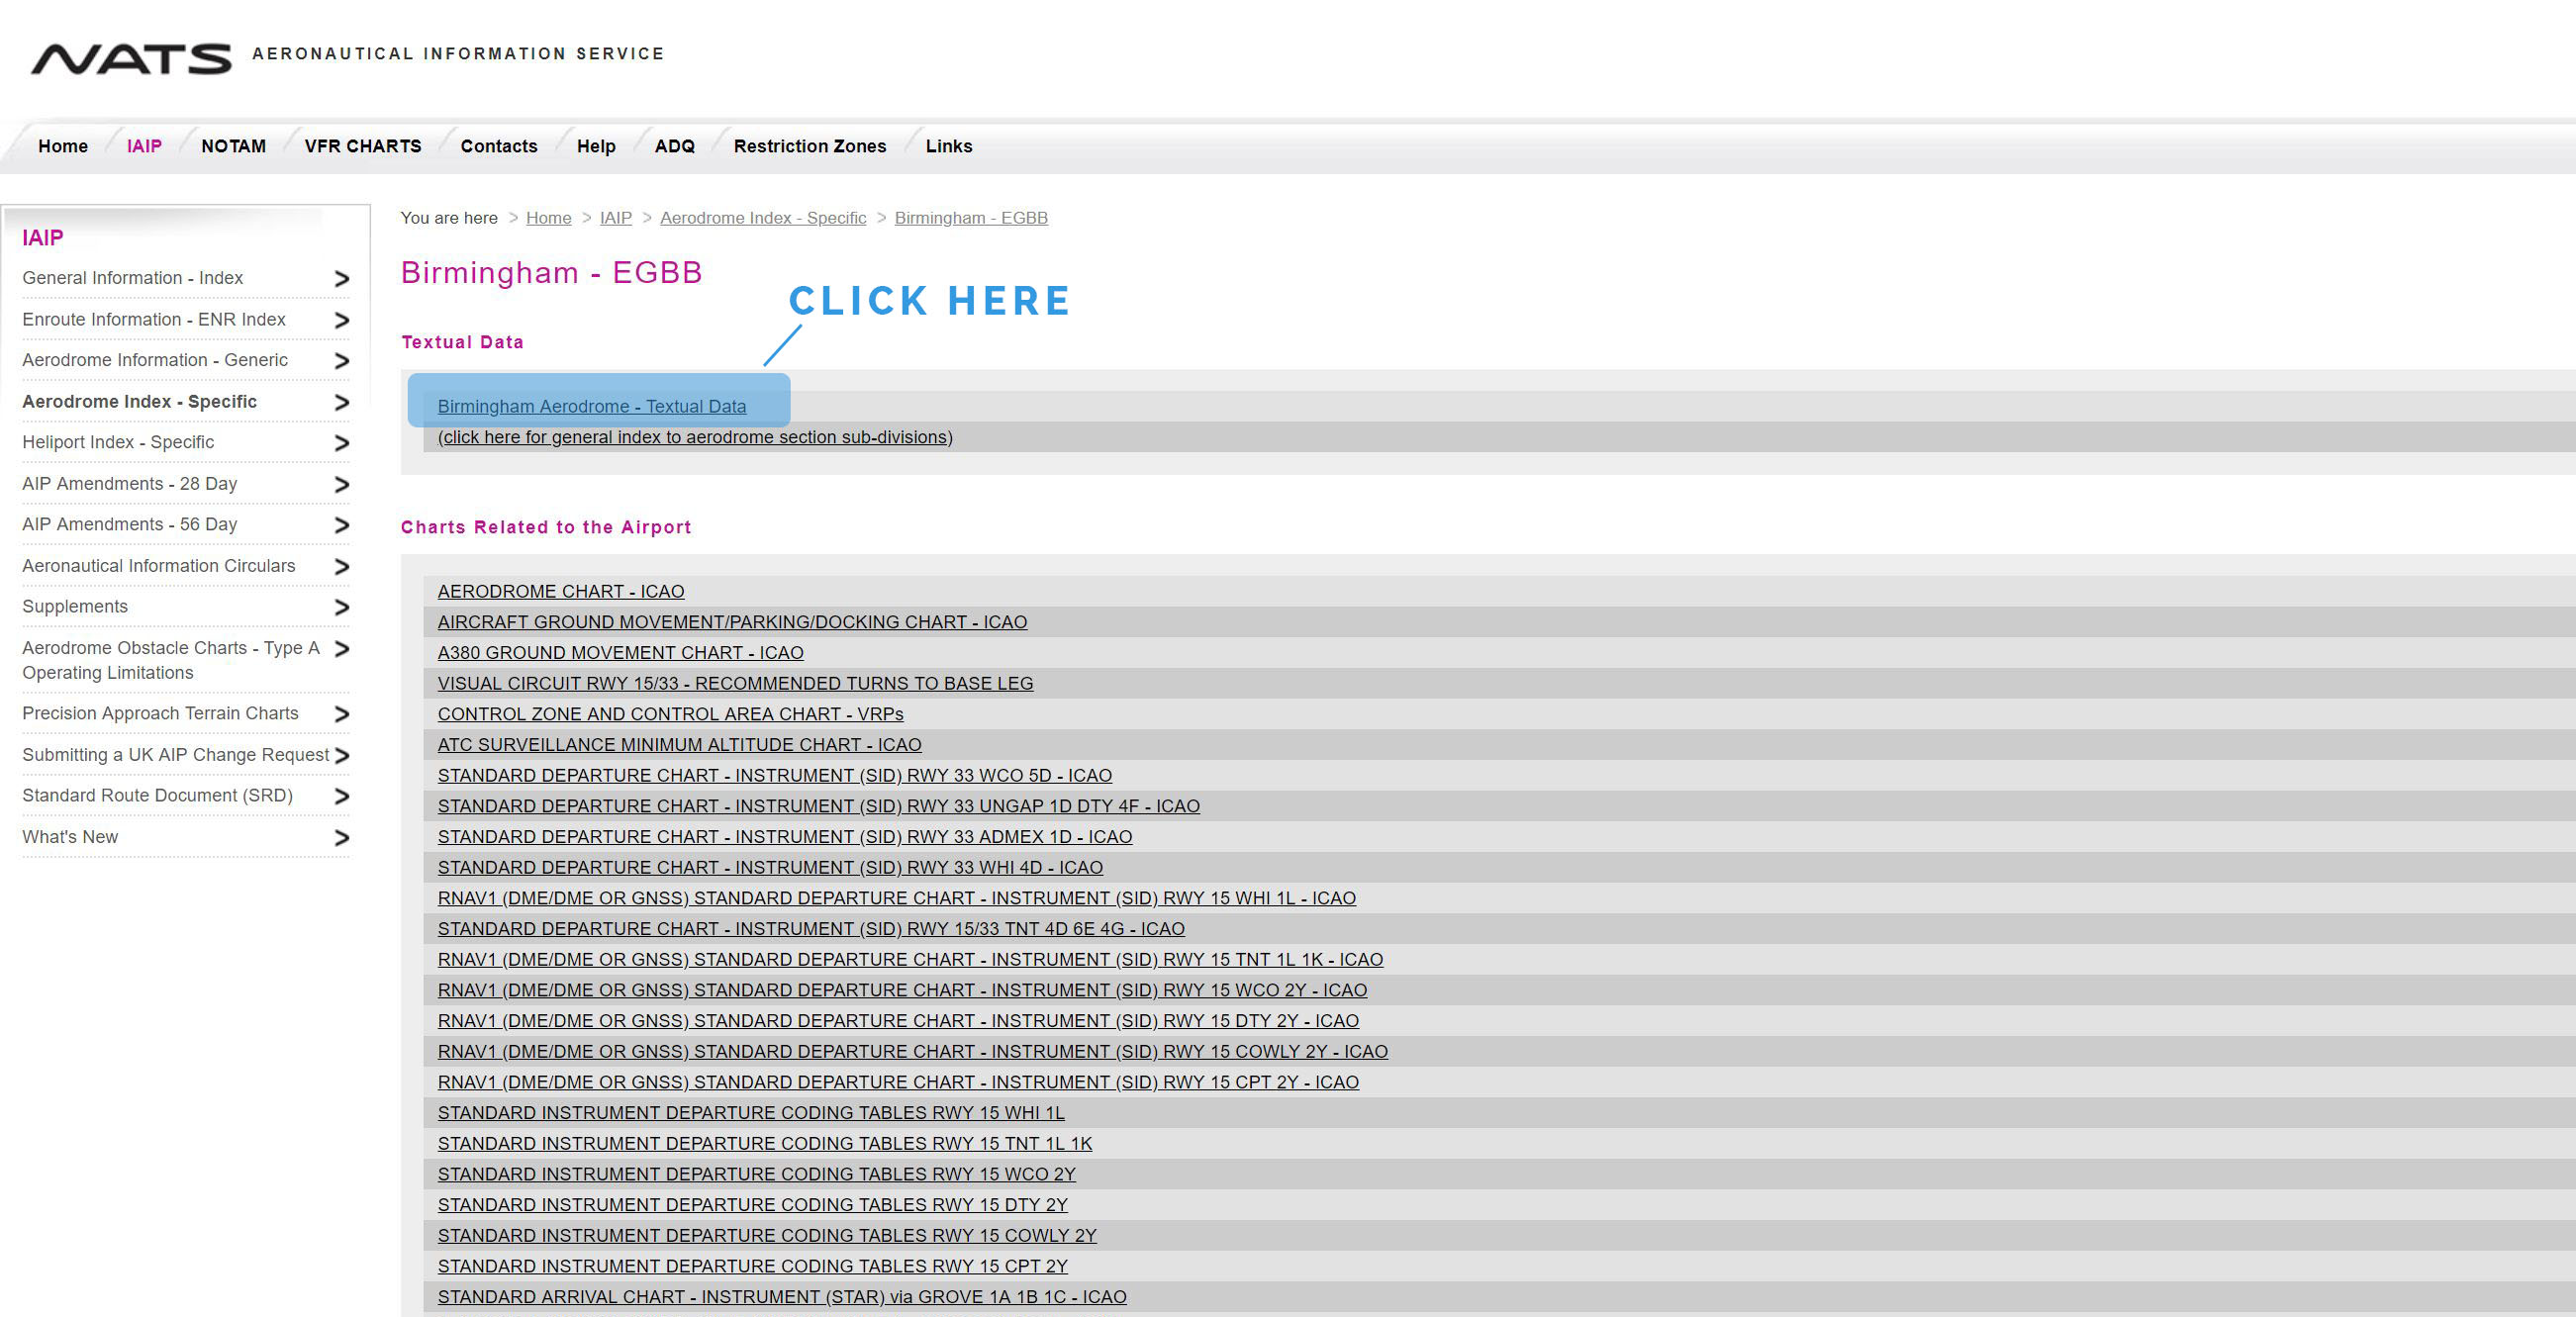2576x1317 pixels.
Task: Open departure coding tables RWY 15 DTY 2Y
Action: coord(752,1205)
